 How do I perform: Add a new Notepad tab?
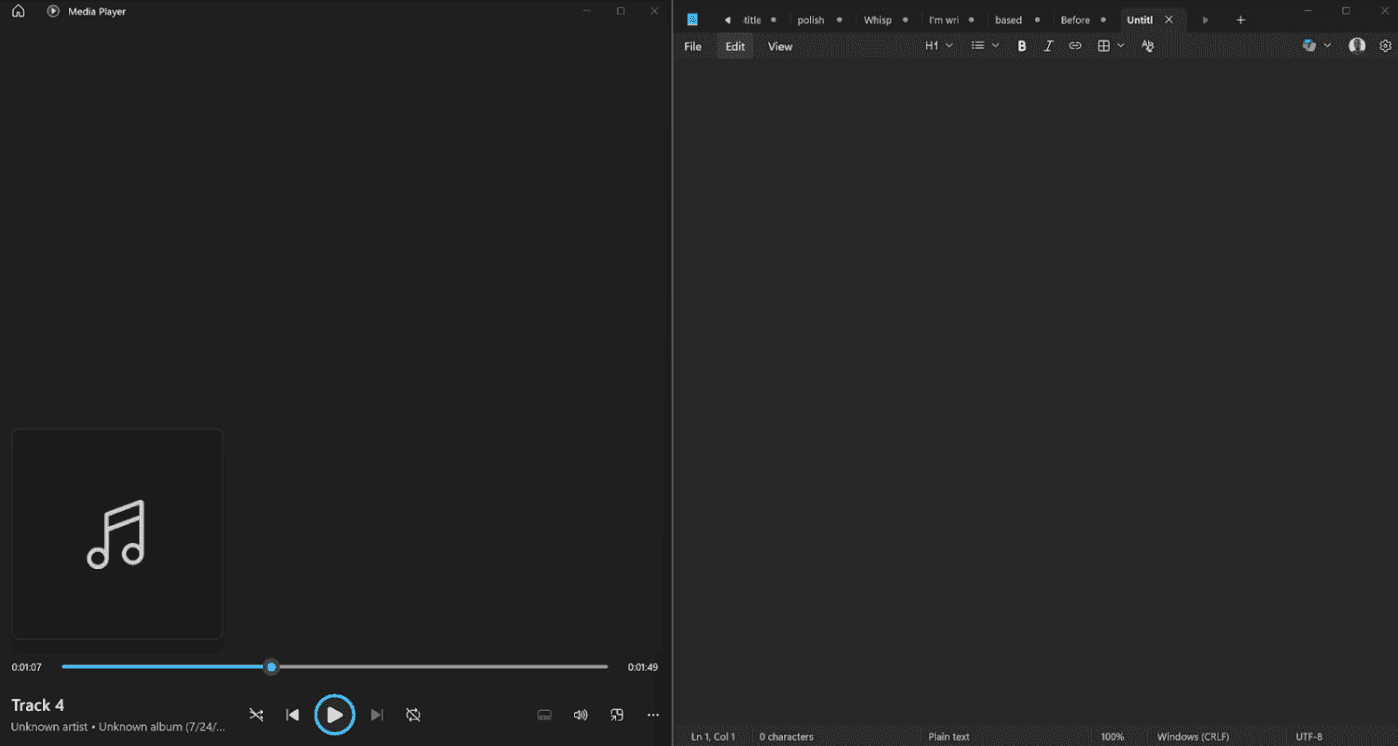click(1240, 20)
